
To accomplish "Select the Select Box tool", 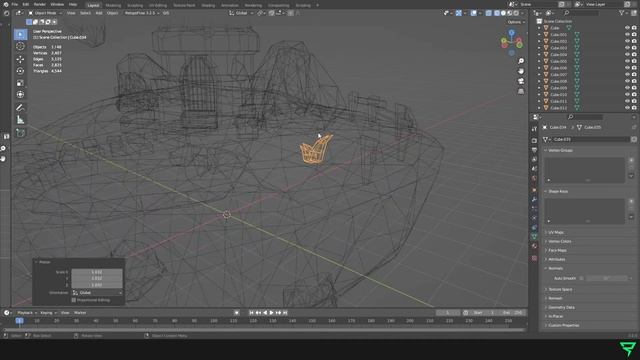I will pos(20,35).
